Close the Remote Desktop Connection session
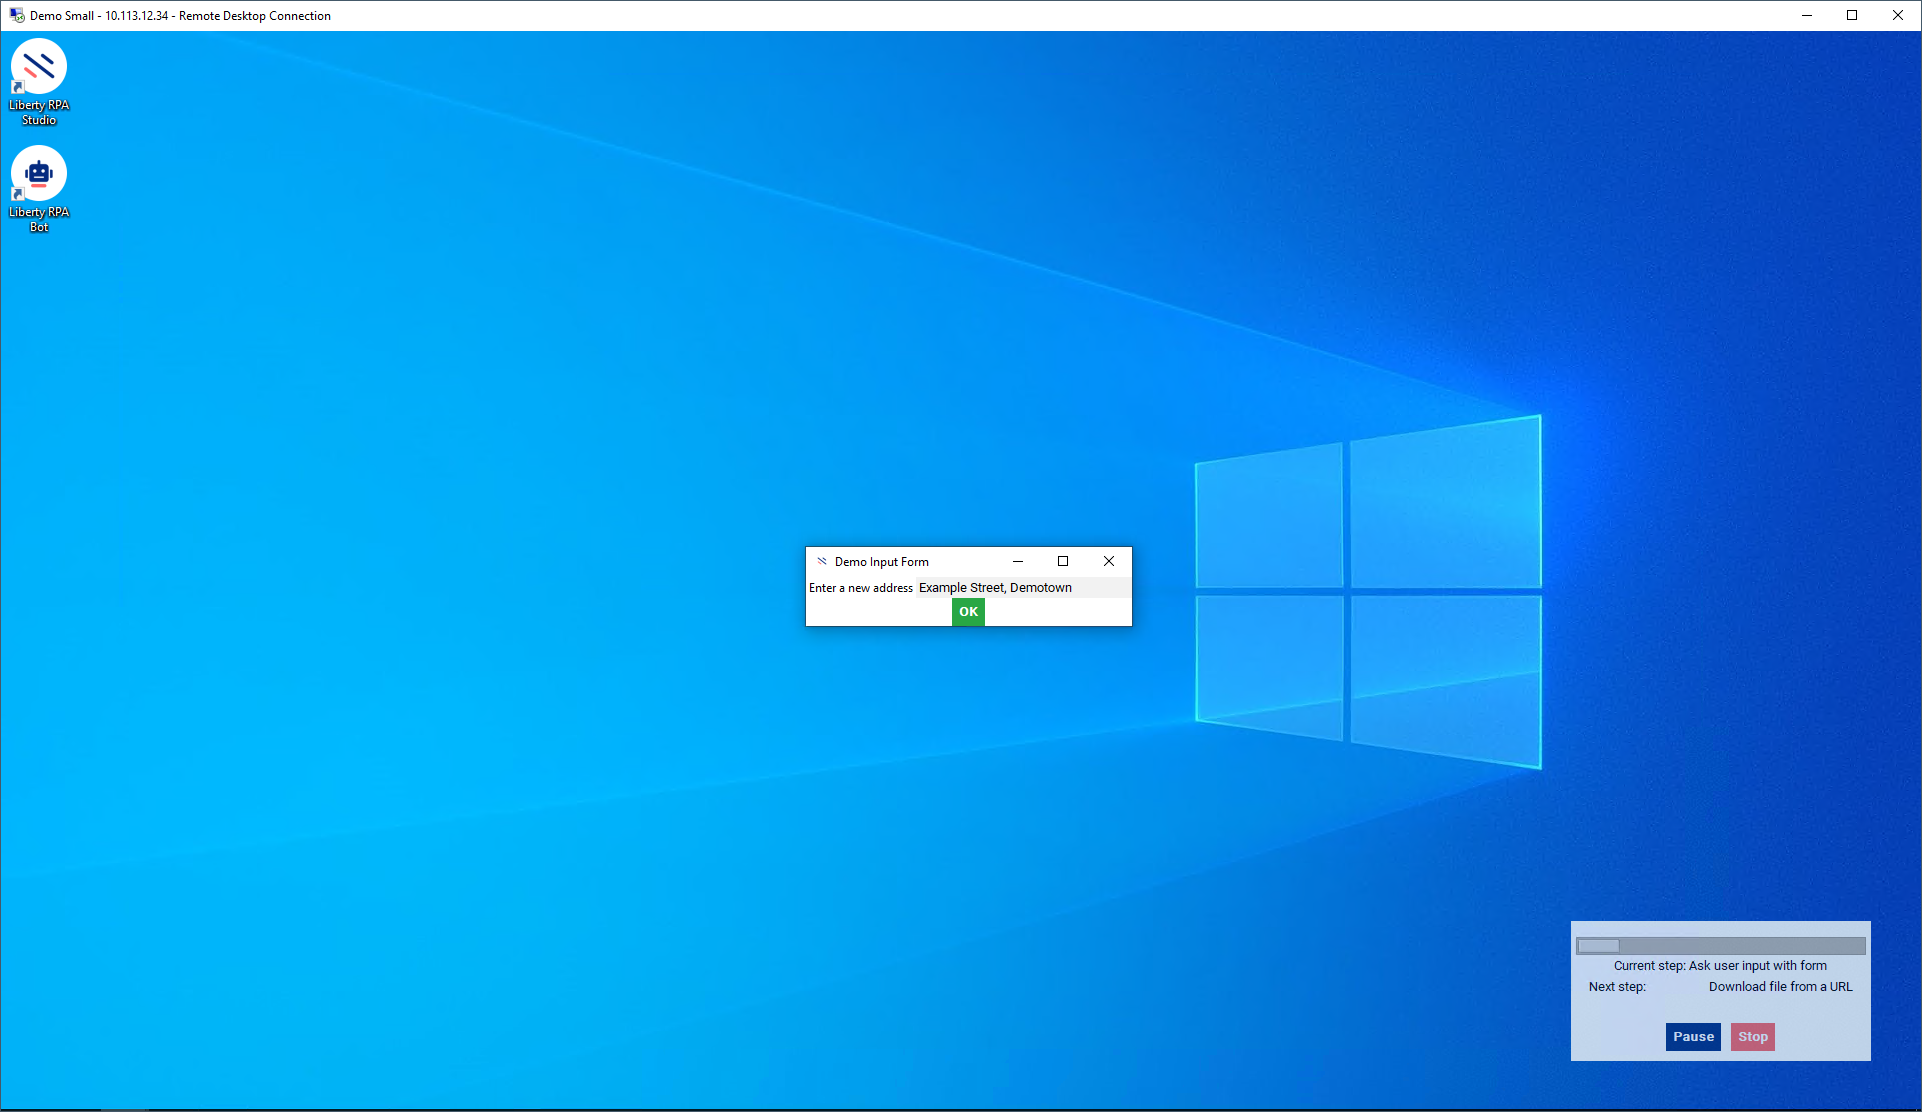Screen dimensions: 1922x1112 (x=1898, y=15)
